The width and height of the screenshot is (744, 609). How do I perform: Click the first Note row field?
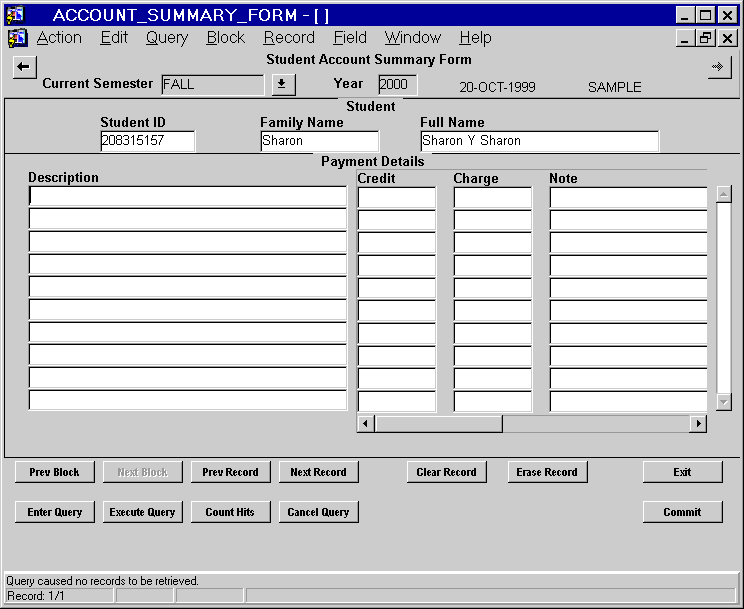click(628, 197)
